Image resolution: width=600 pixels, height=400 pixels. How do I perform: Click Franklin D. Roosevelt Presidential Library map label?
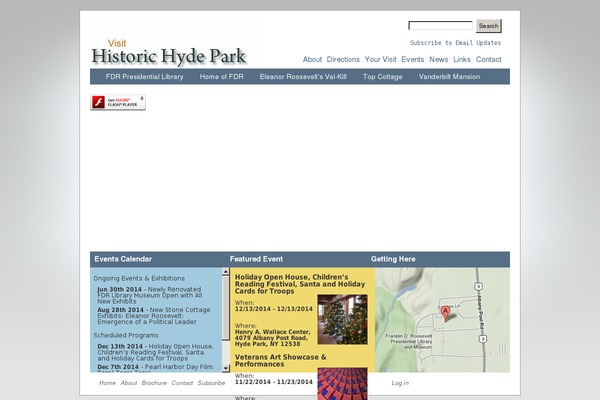coord(409,341)
